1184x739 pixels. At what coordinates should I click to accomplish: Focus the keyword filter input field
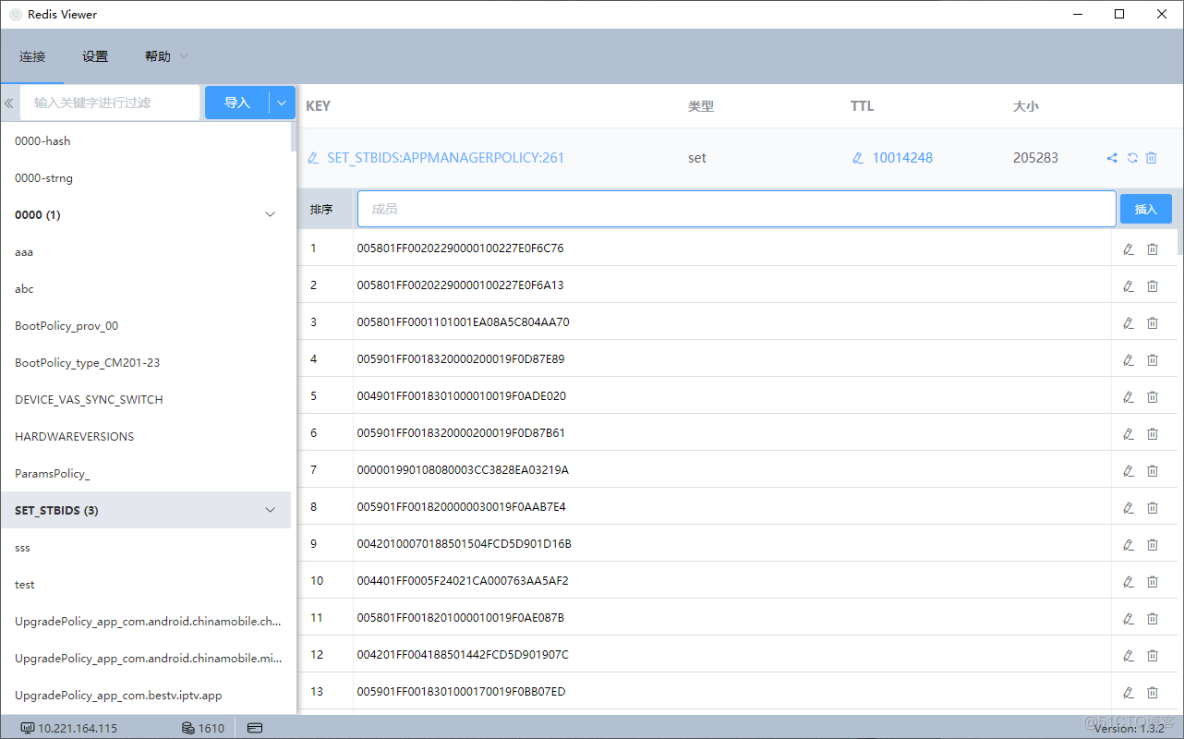(109, 103)
